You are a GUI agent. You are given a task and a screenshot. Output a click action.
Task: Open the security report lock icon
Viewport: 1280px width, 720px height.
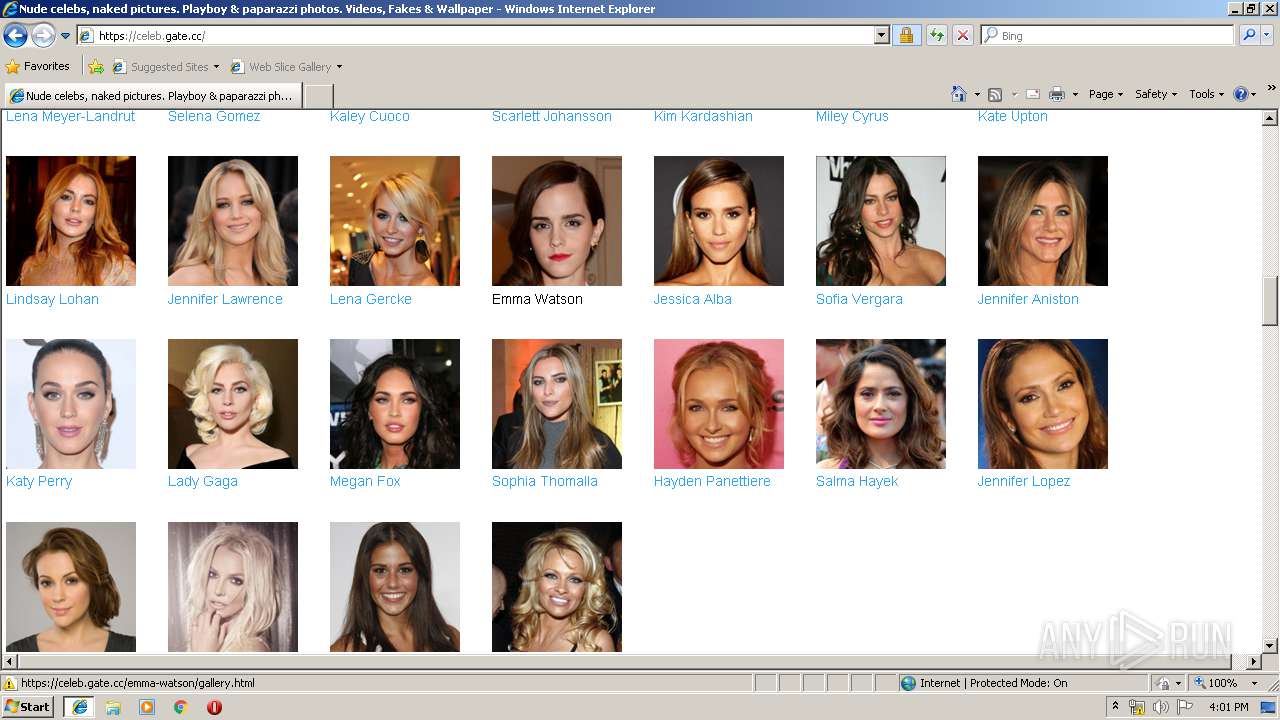point(906,35)
